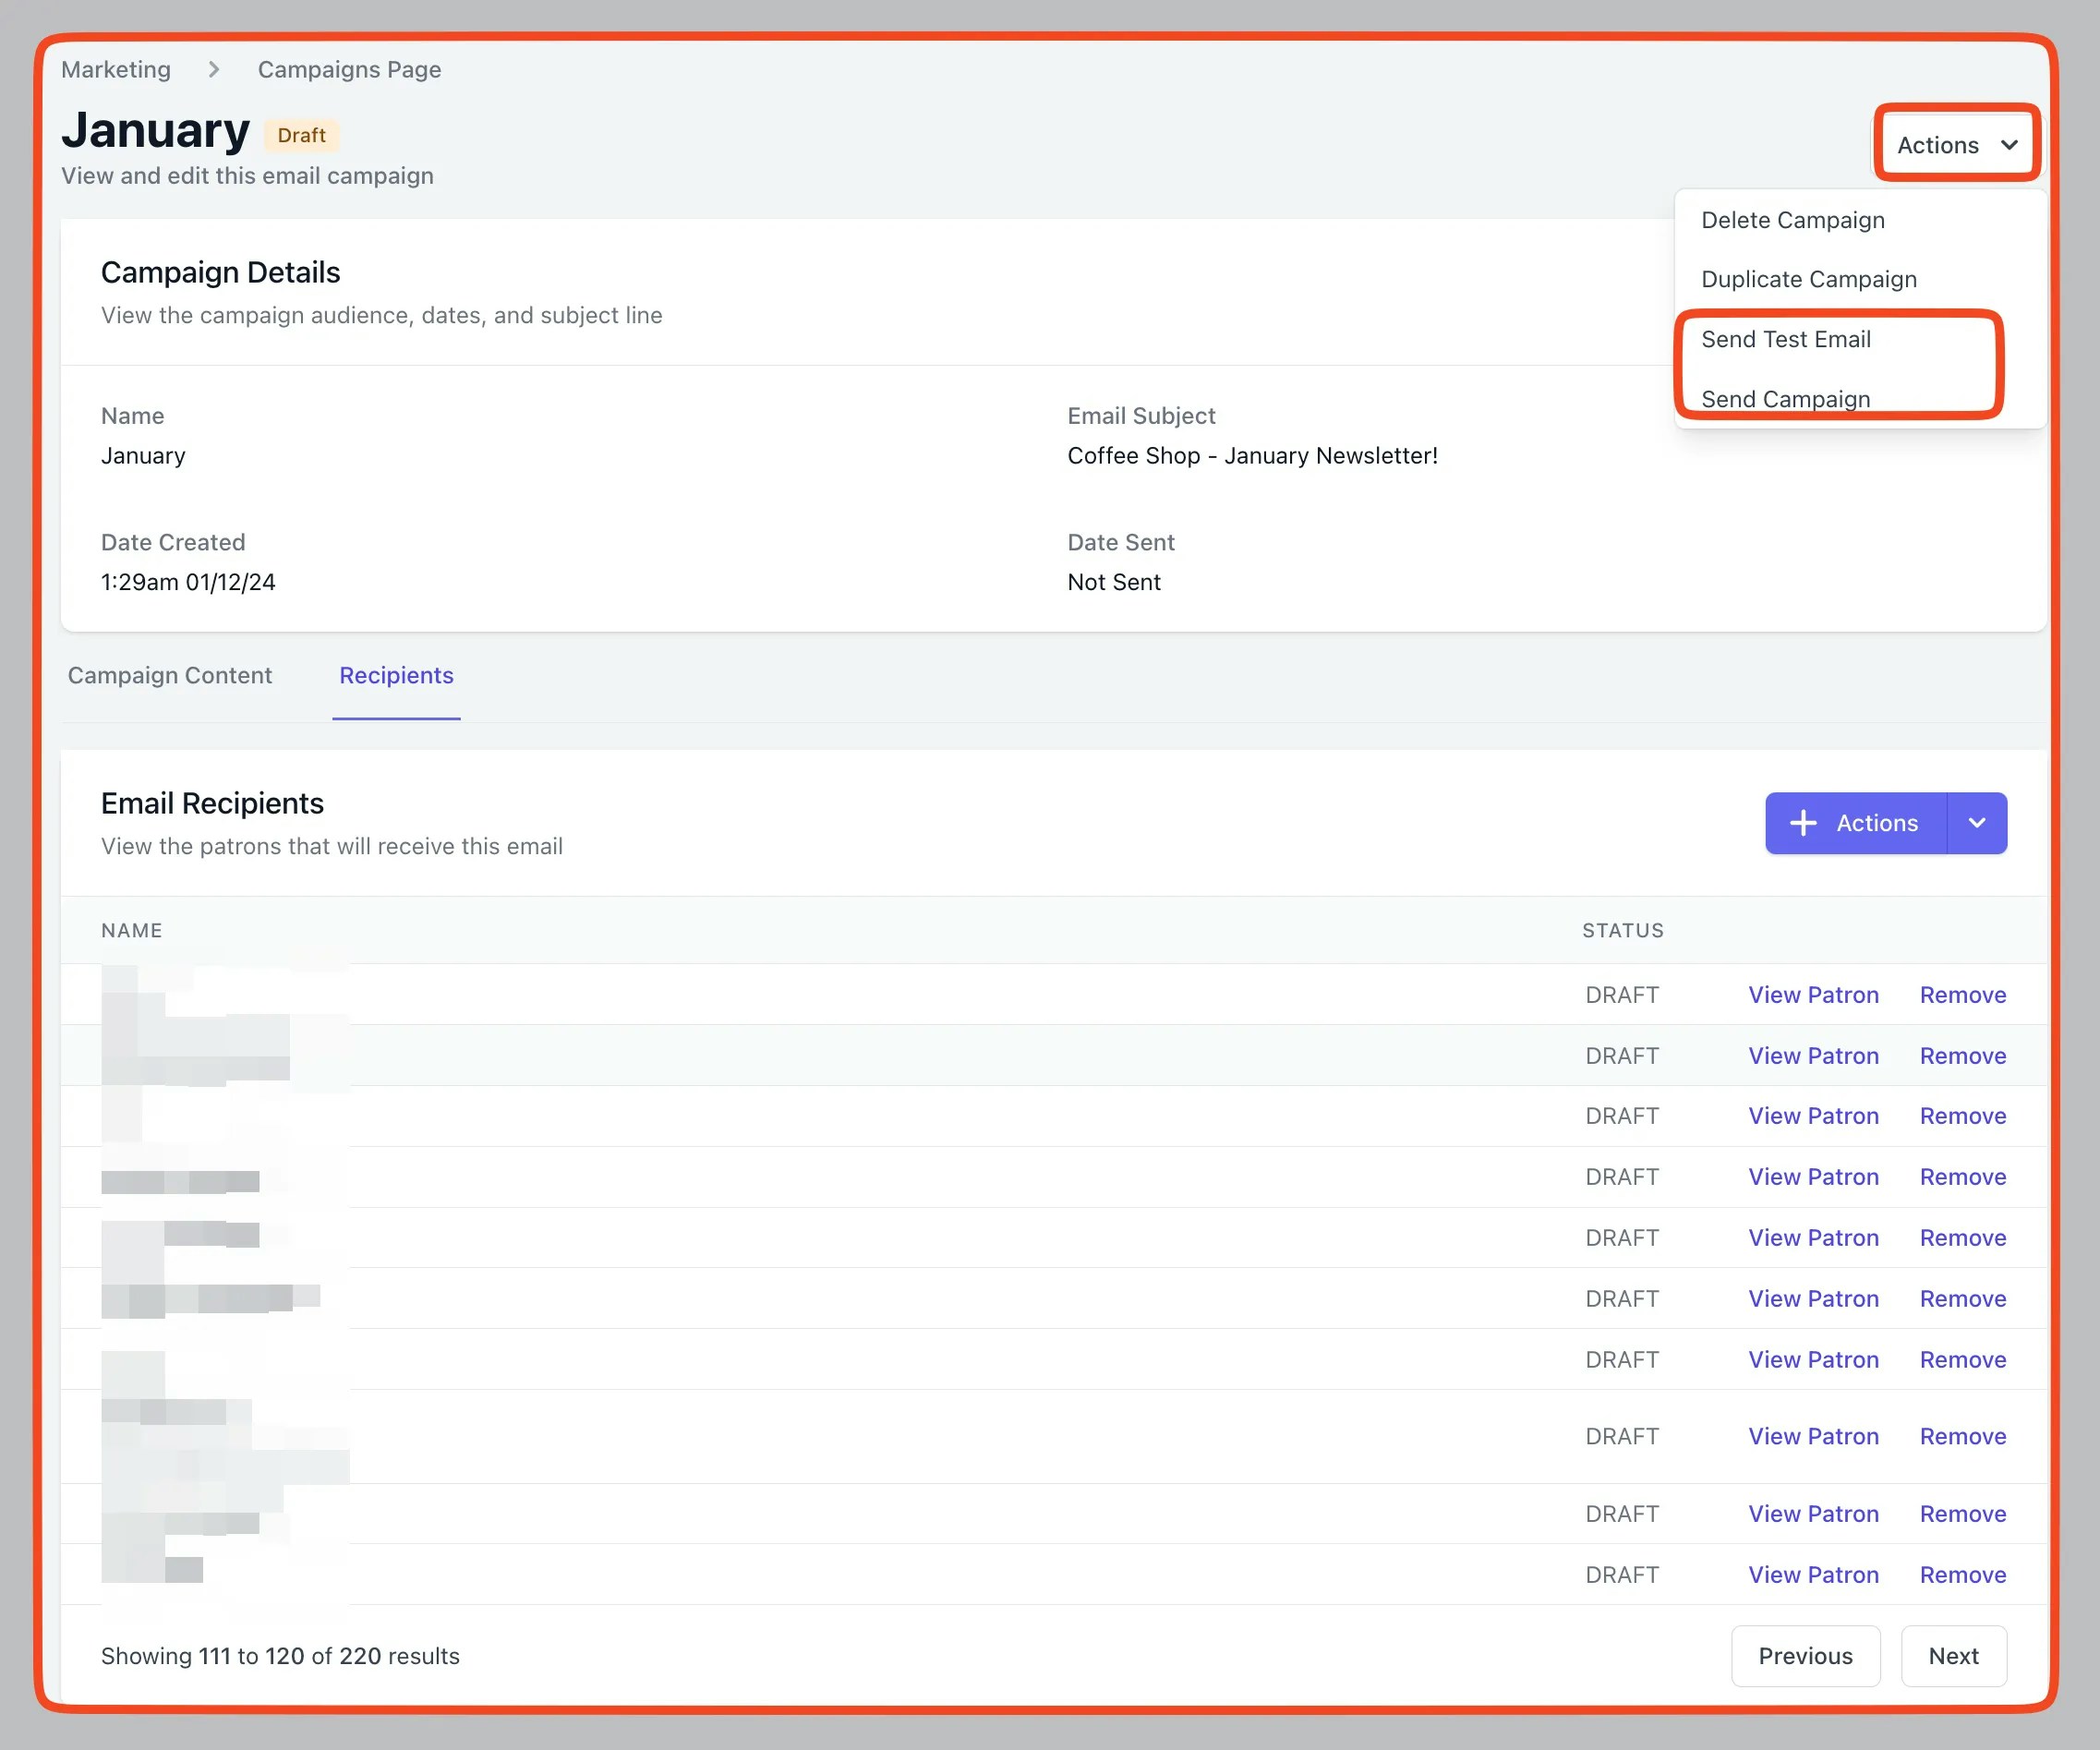Screen dimensions: 2100x1750
Task: Expand blue Actions split-button chevron
Action: tap(1976, 823)
